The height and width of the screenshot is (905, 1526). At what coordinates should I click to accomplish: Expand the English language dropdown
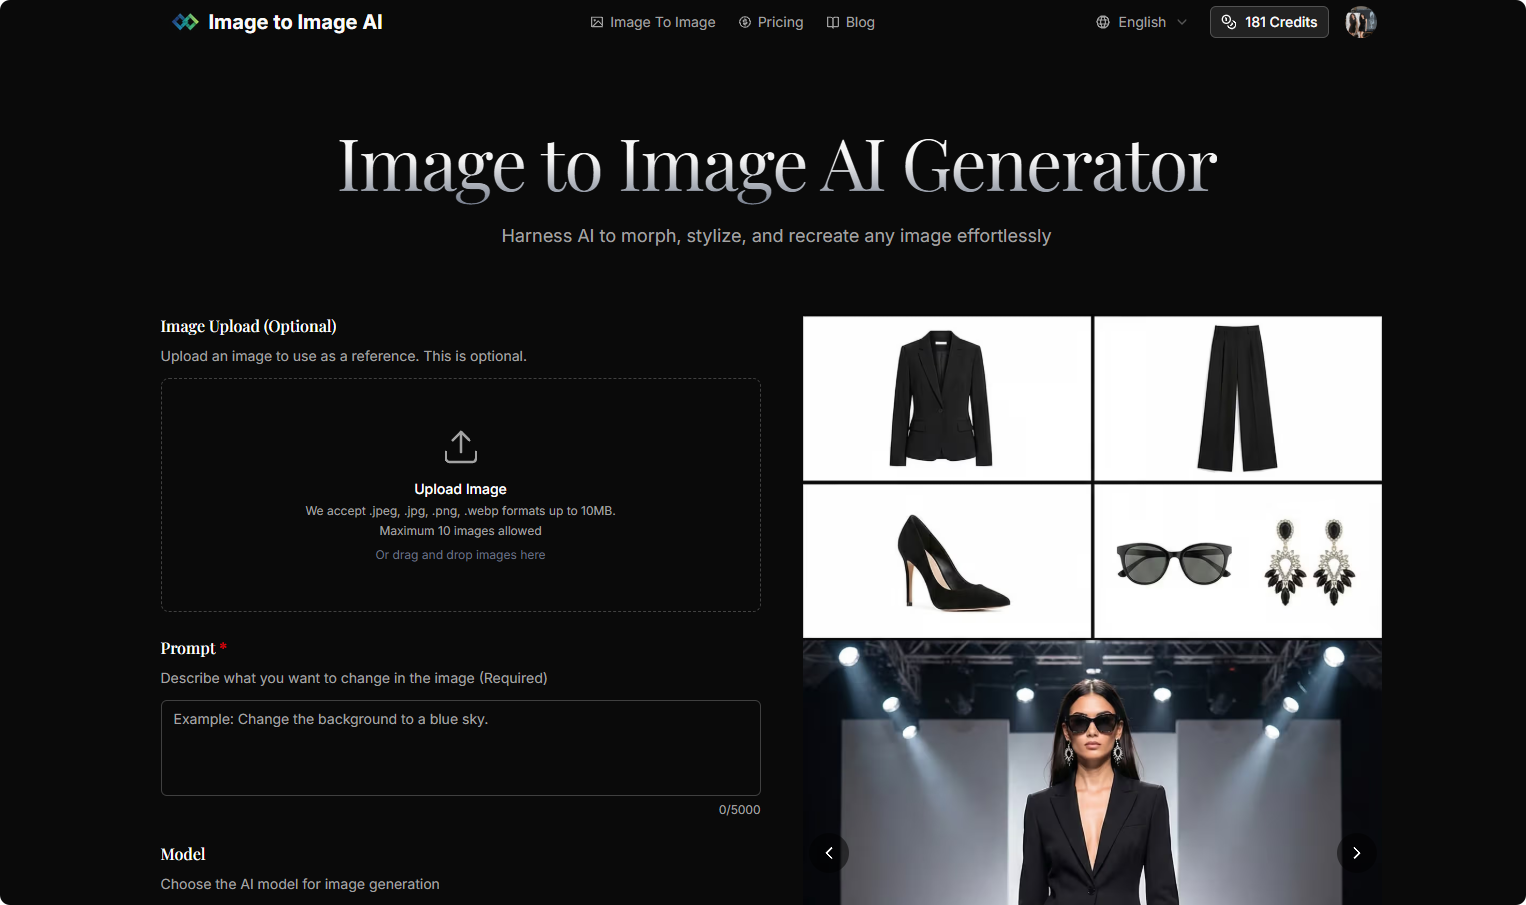(x=1141, y=21)
